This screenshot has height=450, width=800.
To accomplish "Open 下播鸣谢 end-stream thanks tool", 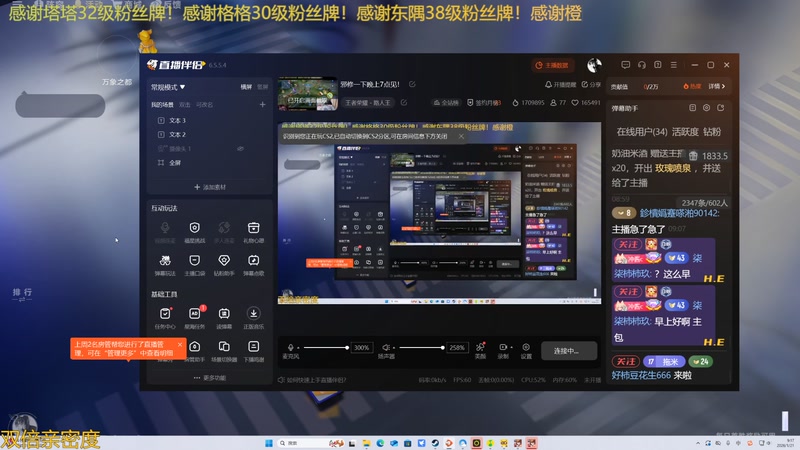I will pyautogui.click(x=253, y=351).
